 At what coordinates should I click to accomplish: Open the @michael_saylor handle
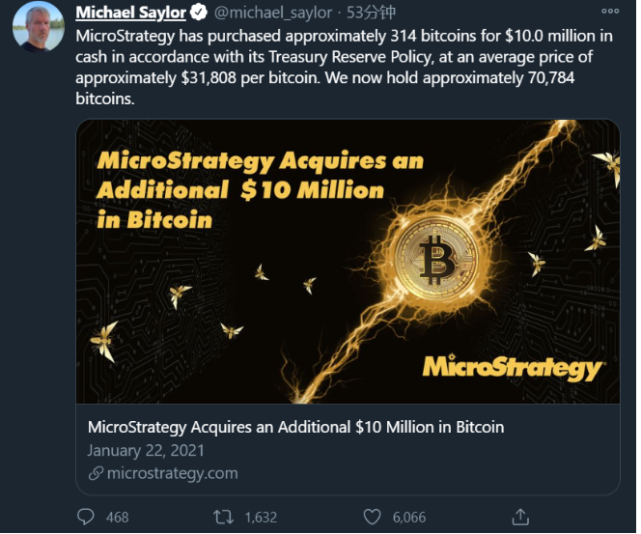(x=273, y=13)
